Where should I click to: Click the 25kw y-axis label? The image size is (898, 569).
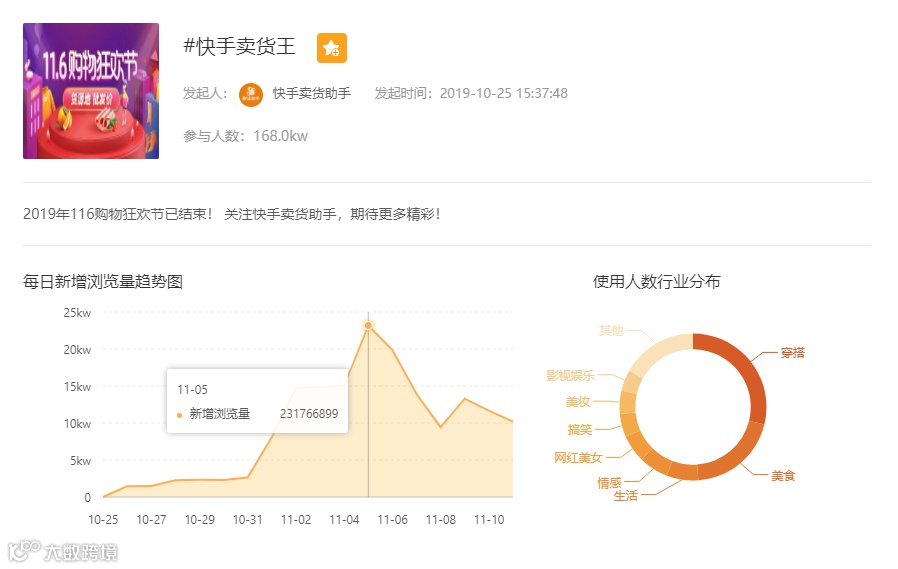(x=77, y=313)
